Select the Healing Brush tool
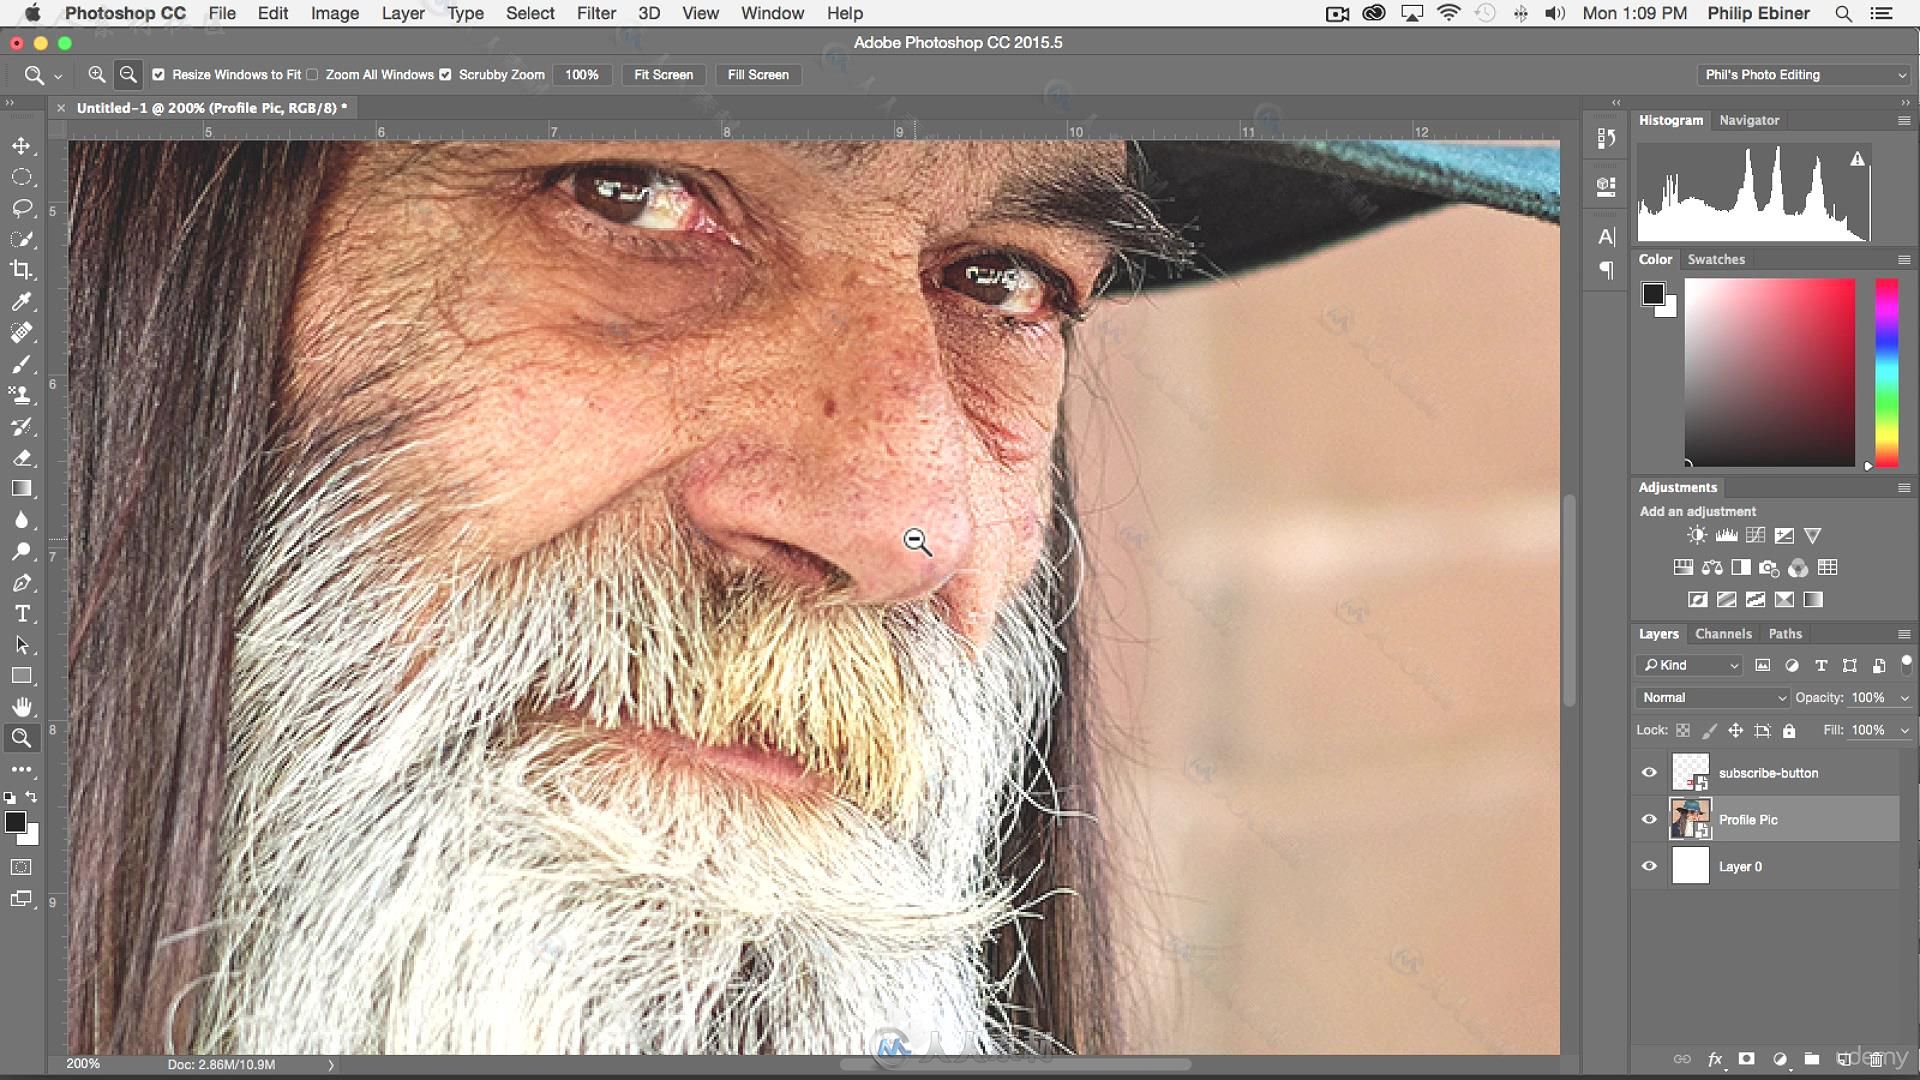1920x1080 pixels. pyautogui.click(x=21, y=332)
